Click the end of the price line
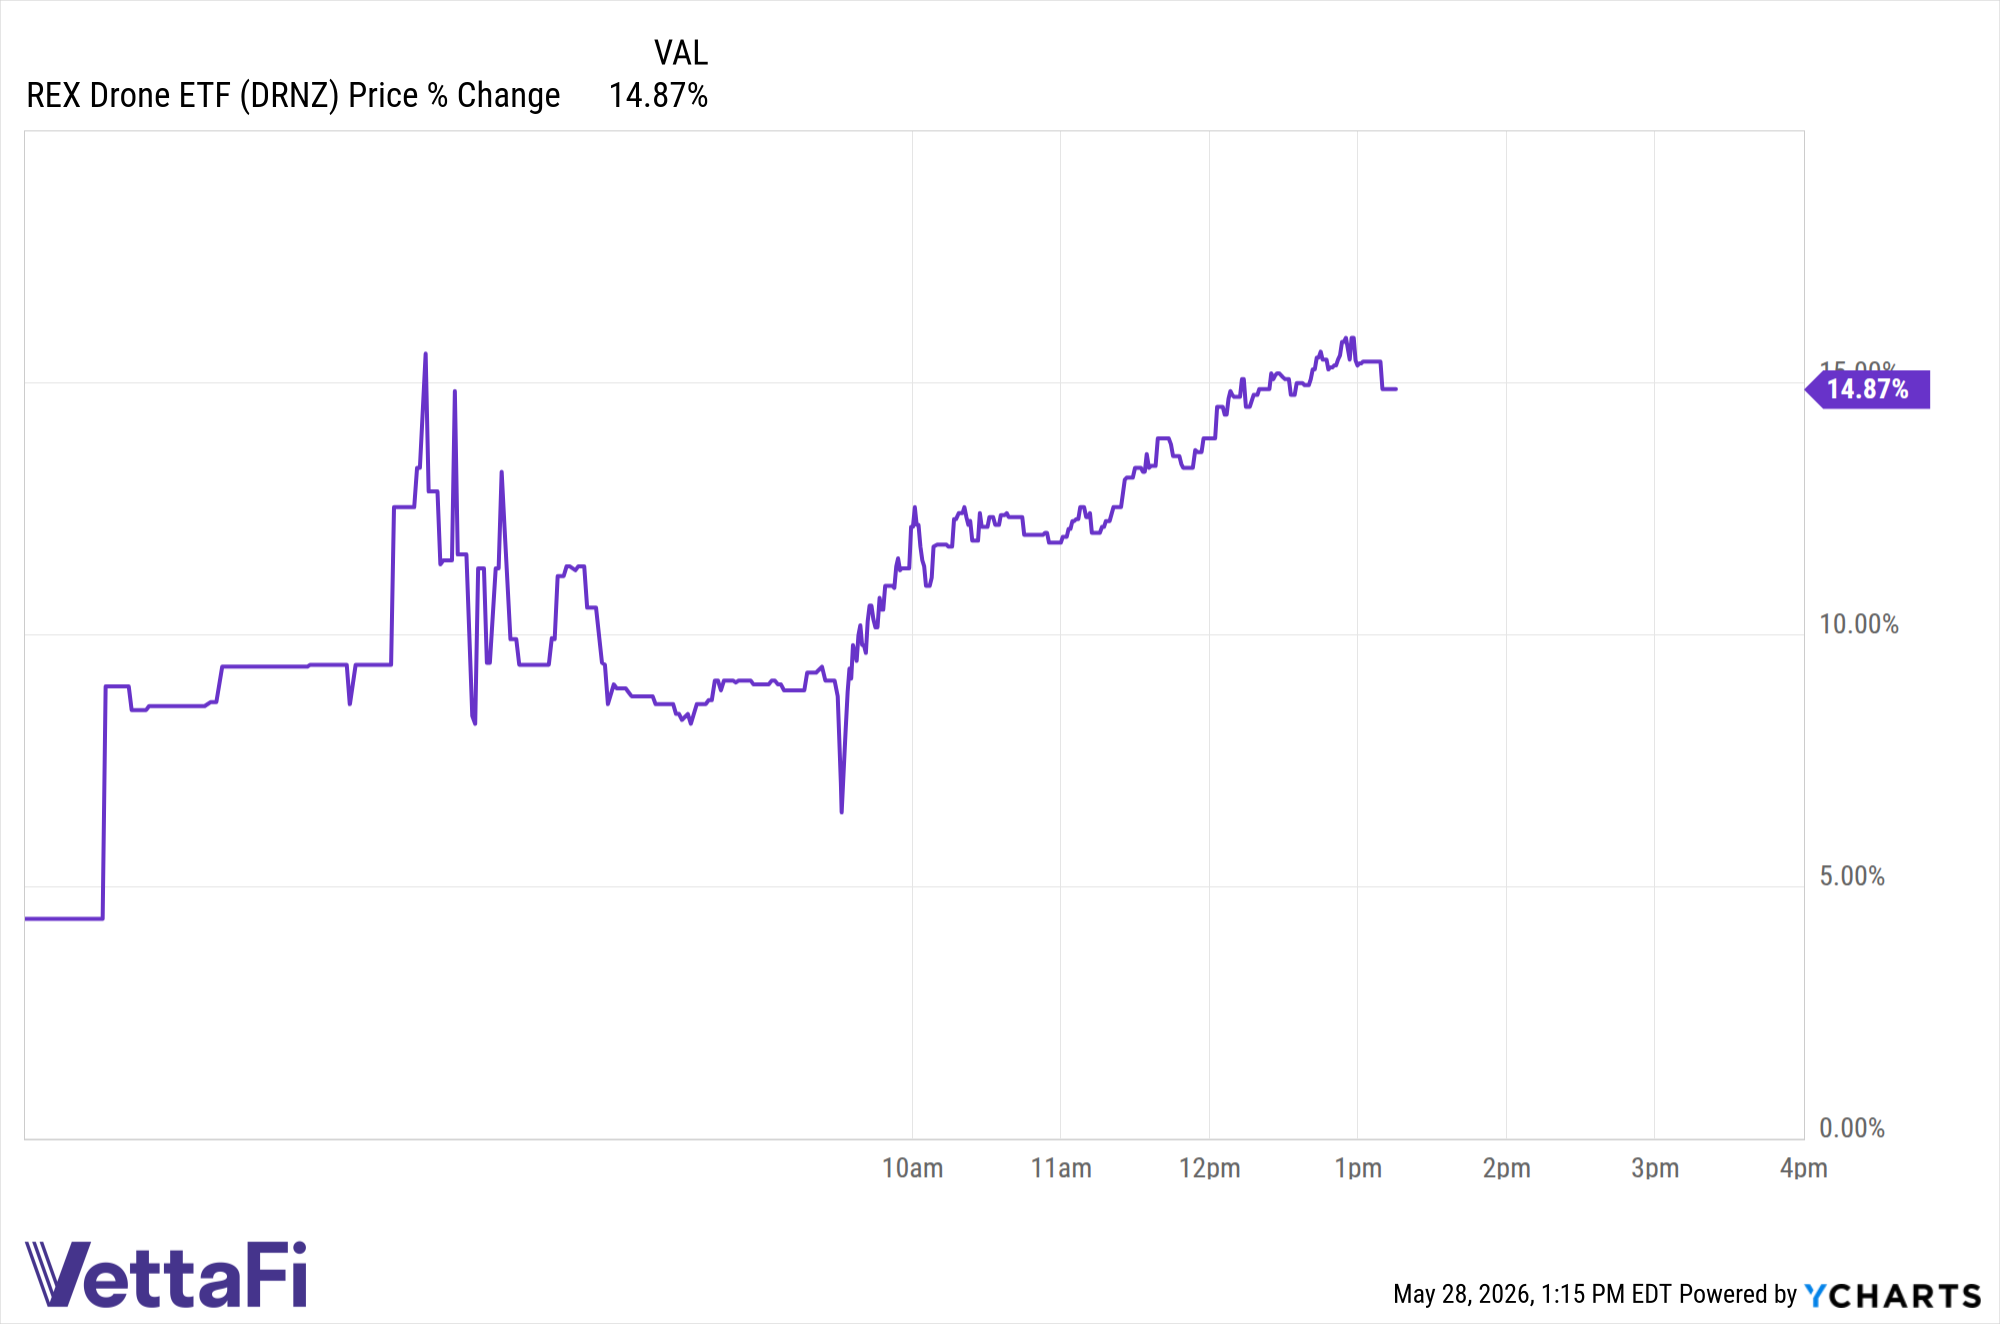Viewport: 2000px width, 1324px height. [1396, 389]
